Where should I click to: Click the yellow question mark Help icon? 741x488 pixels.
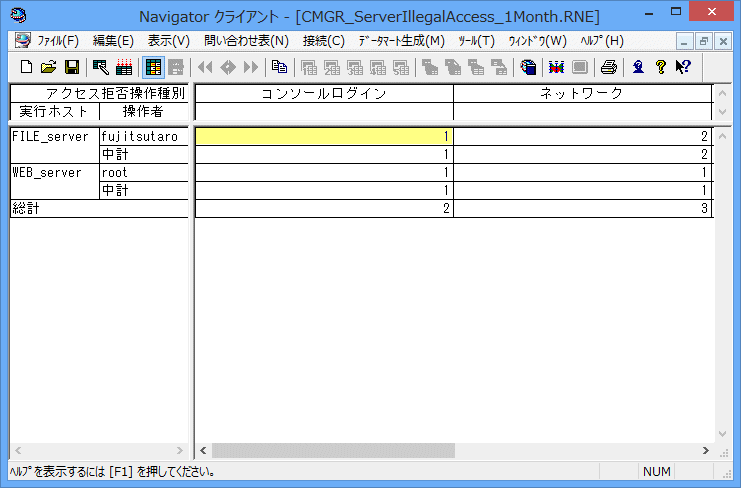660,67
